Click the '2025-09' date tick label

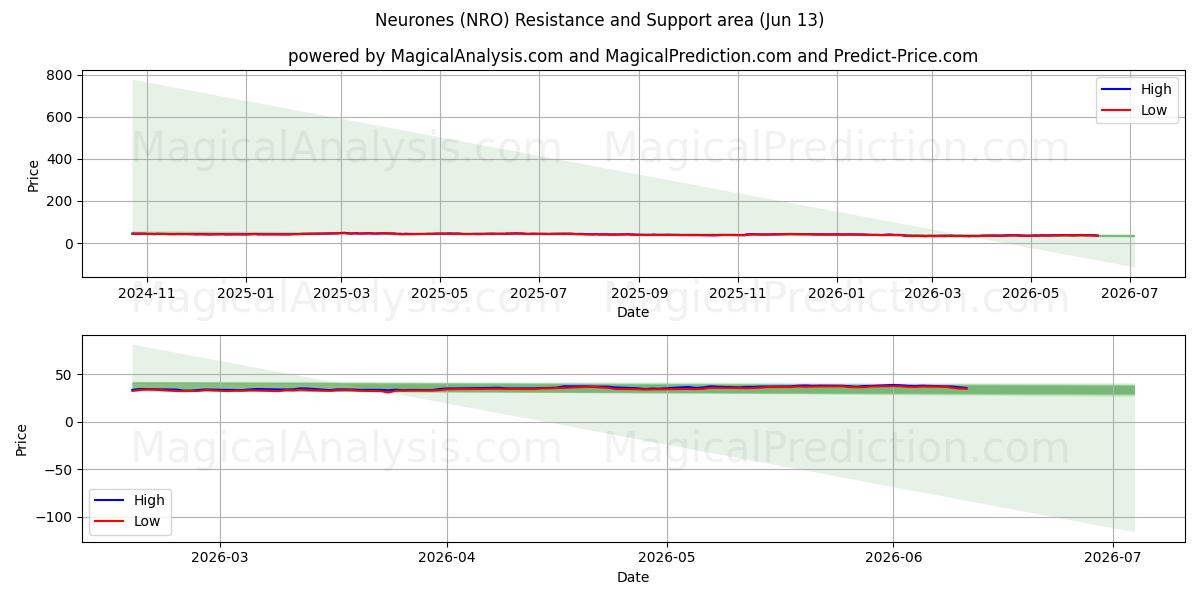pyautogui.click(x=639, y=293)
